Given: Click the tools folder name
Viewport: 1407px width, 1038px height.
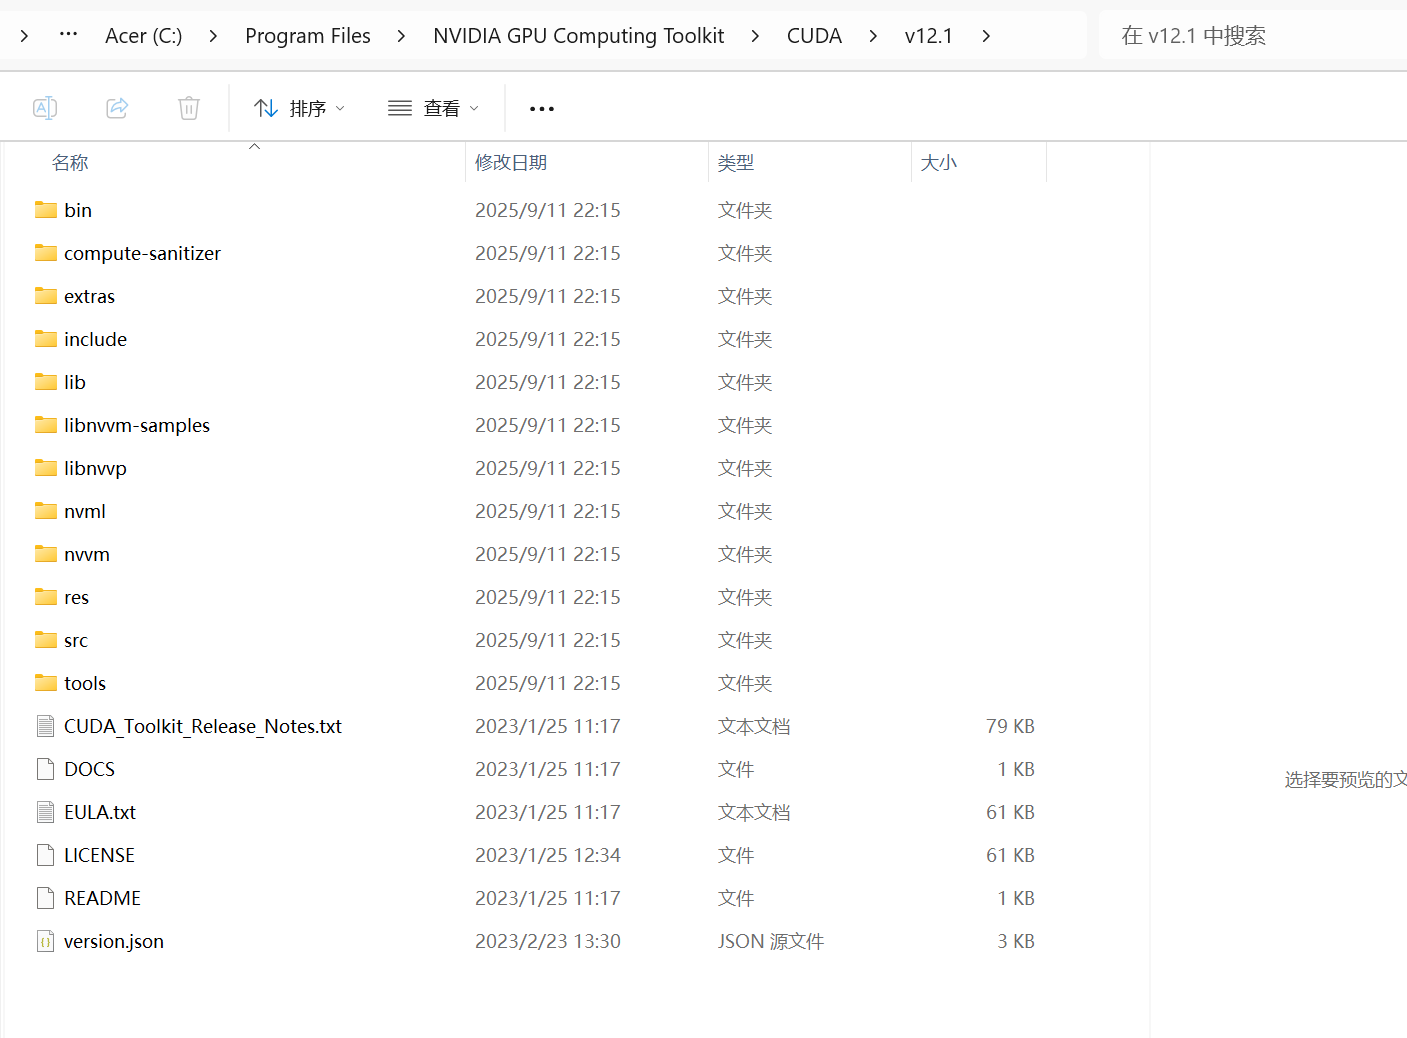Looking at the screenshot, I should tap(85, 683).
